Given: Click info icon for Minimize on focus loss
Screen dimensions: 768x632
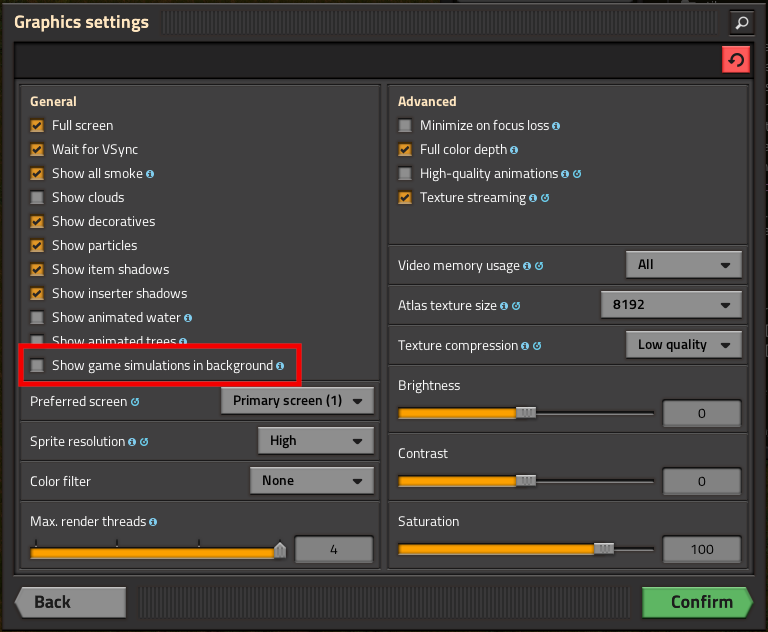Looking at the screenshot, I should click(x=556, y=126).
